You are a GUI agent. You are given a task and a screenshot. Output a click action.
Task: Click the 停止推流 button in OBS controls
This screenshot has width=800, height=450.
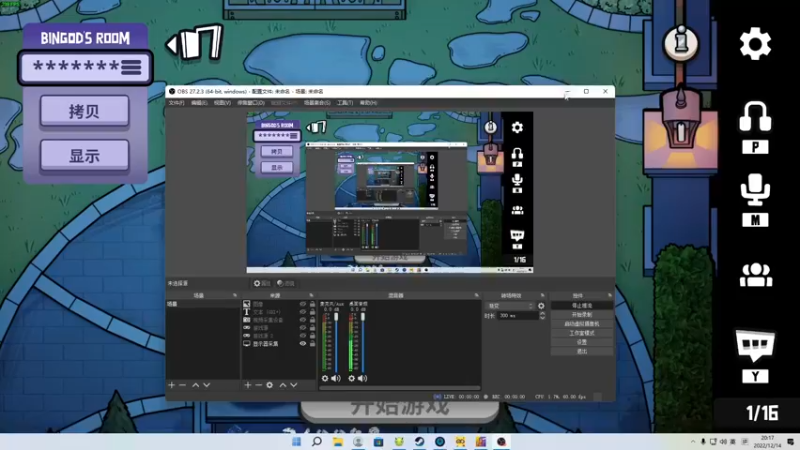tap(582, 306)
